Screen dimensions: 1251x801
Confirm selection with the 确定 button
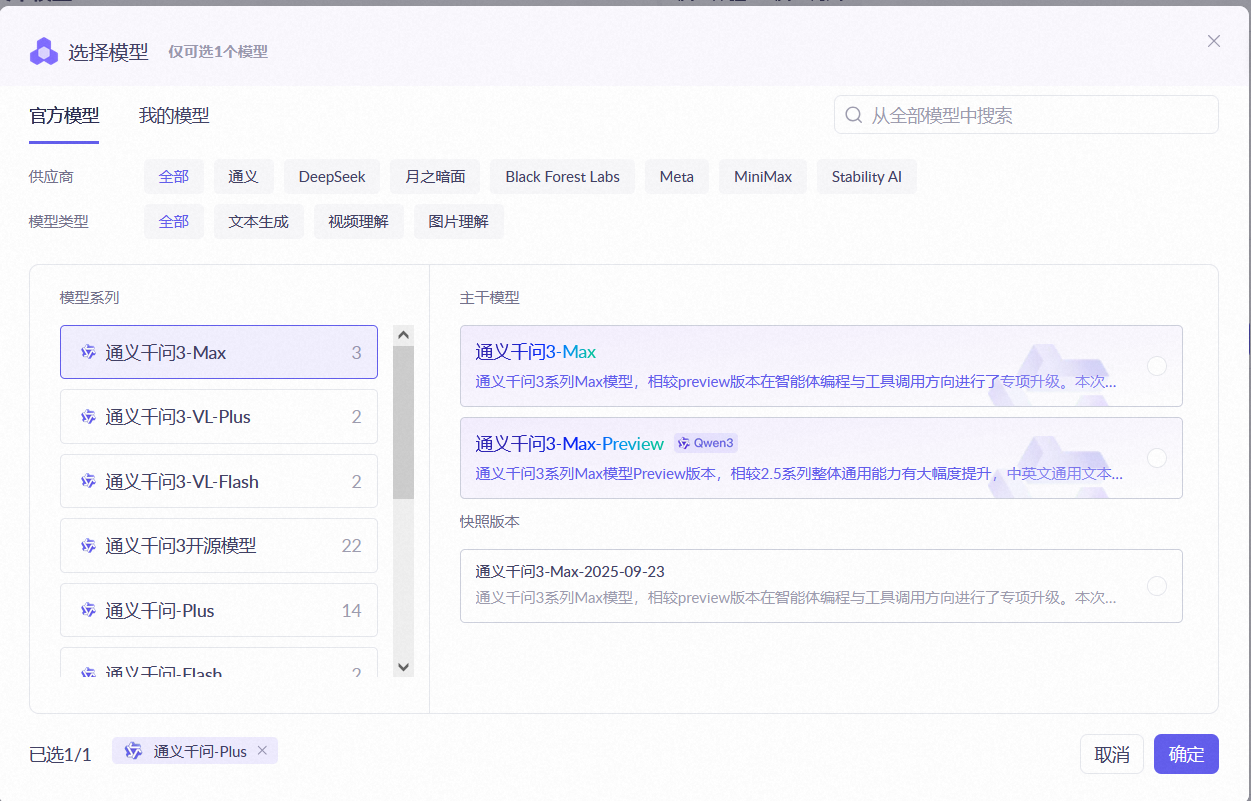[x=1186, y=754]
